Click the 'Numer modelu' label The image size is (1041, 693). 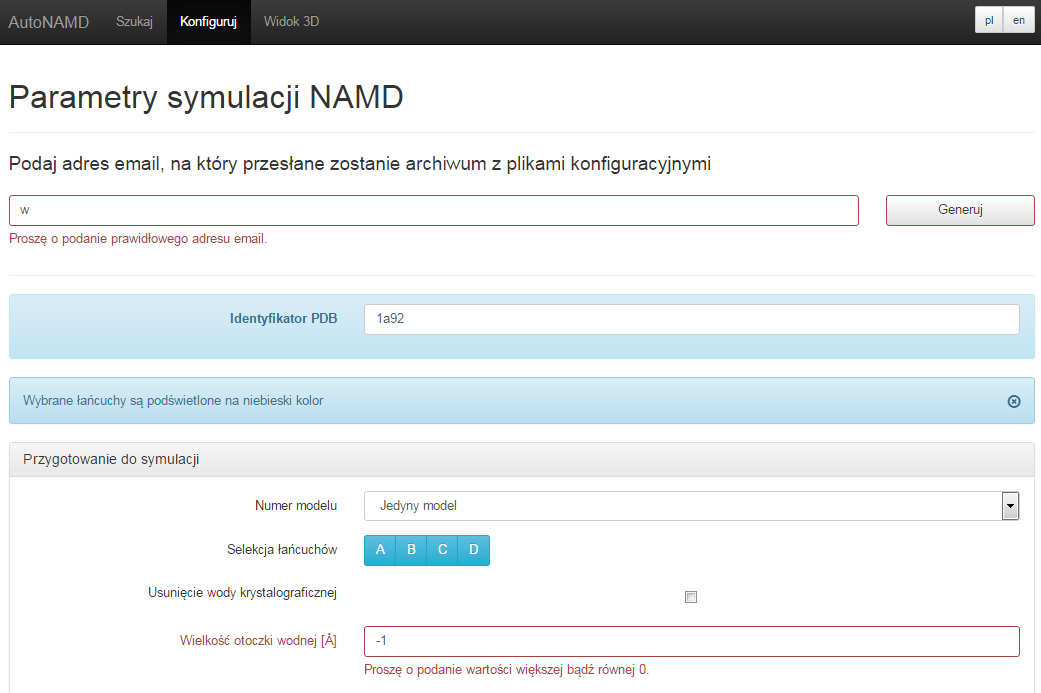pyautogui.click(x=296, y=506)
